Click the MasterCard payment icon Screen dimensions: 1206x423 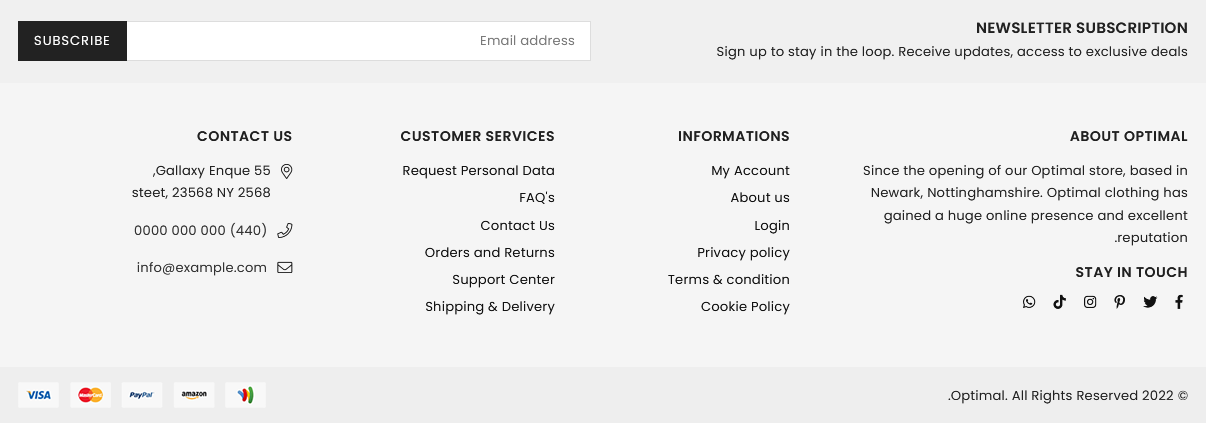90,395
